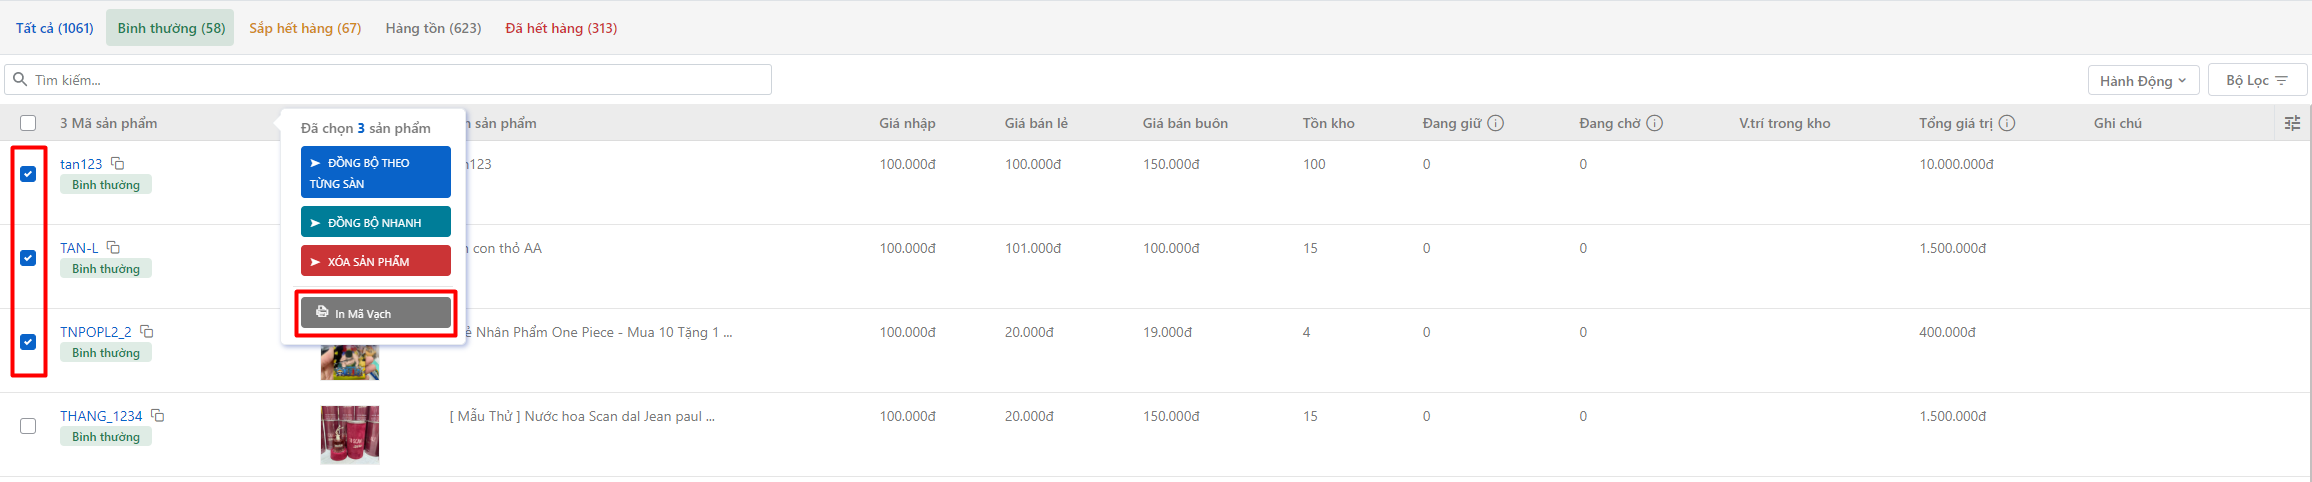Image resolution: width=2312 pixels, height=482 pixels.
Task: Open the Bộ Lọc filter panel
Action: 2256,80
